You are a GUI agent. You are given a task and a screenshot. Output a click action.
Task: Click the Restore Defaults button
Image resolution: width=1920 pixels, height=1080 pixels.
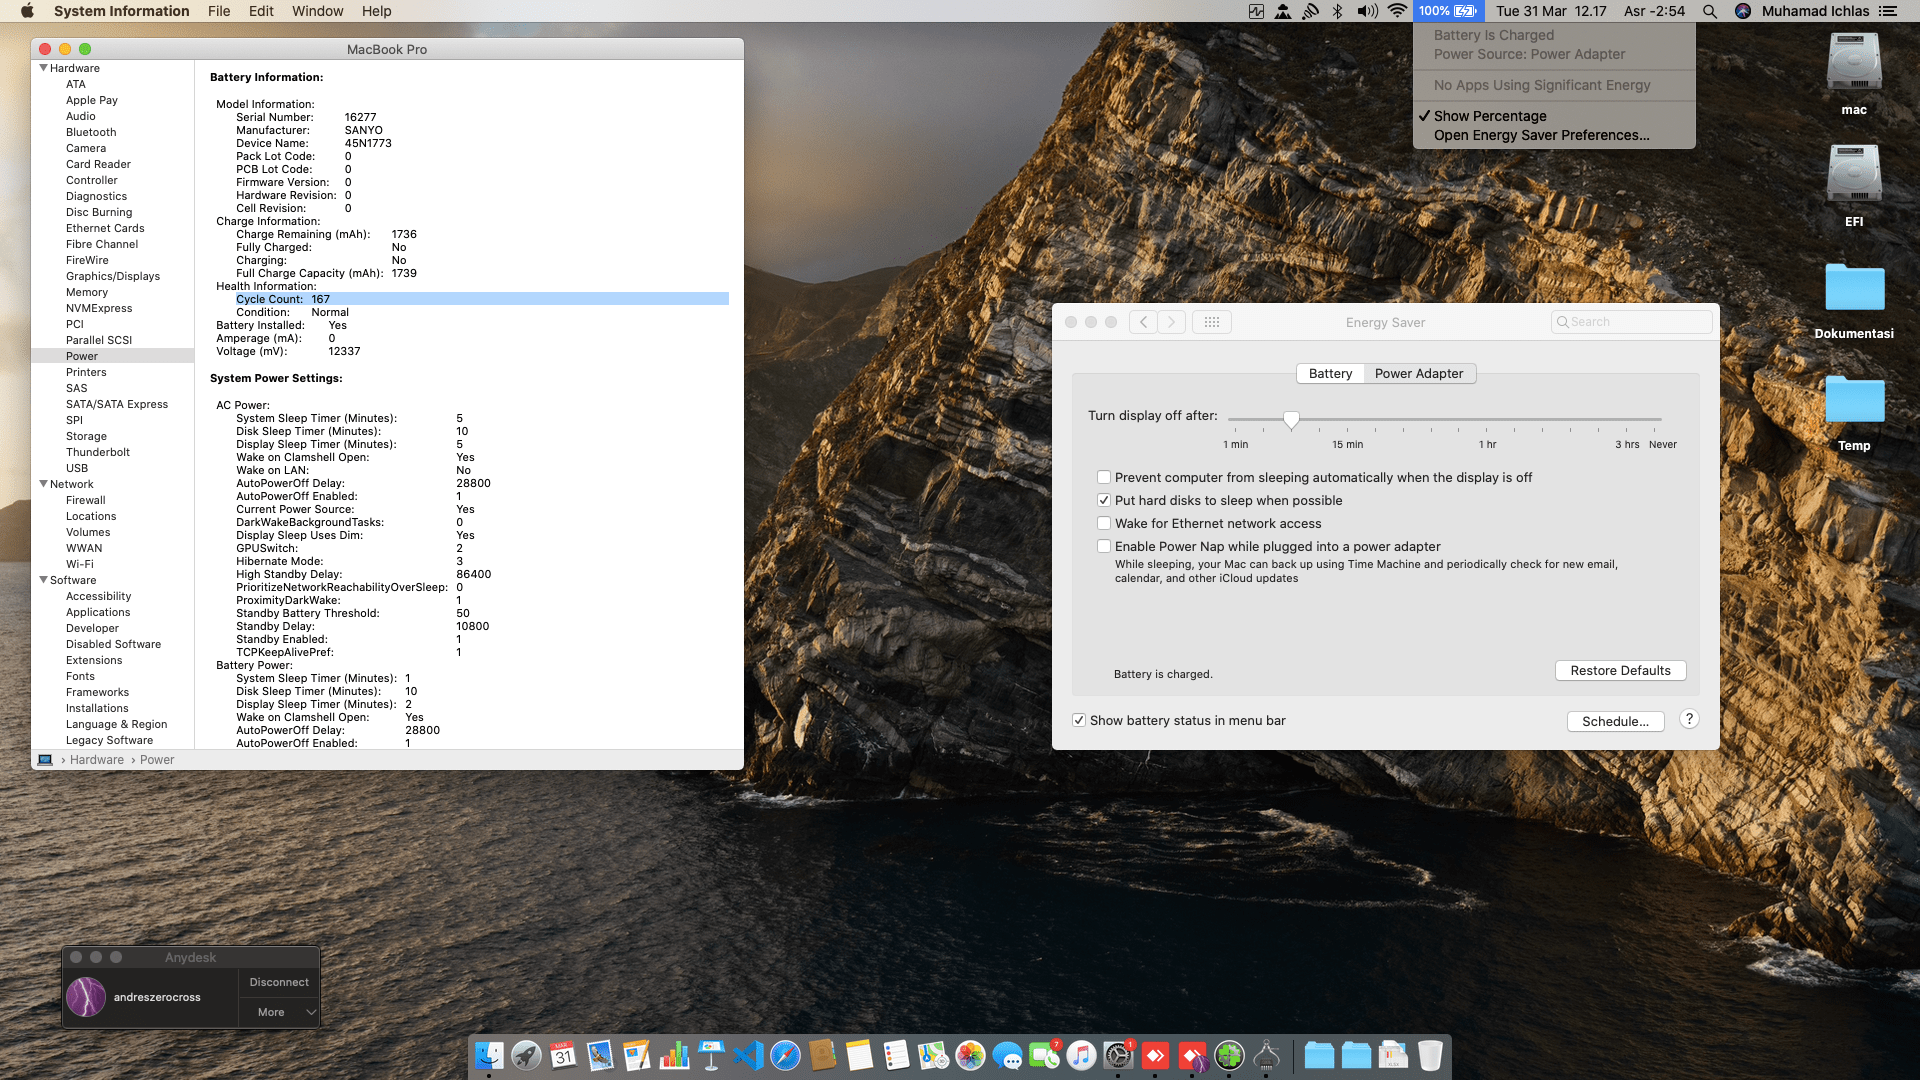(1620, 670)
